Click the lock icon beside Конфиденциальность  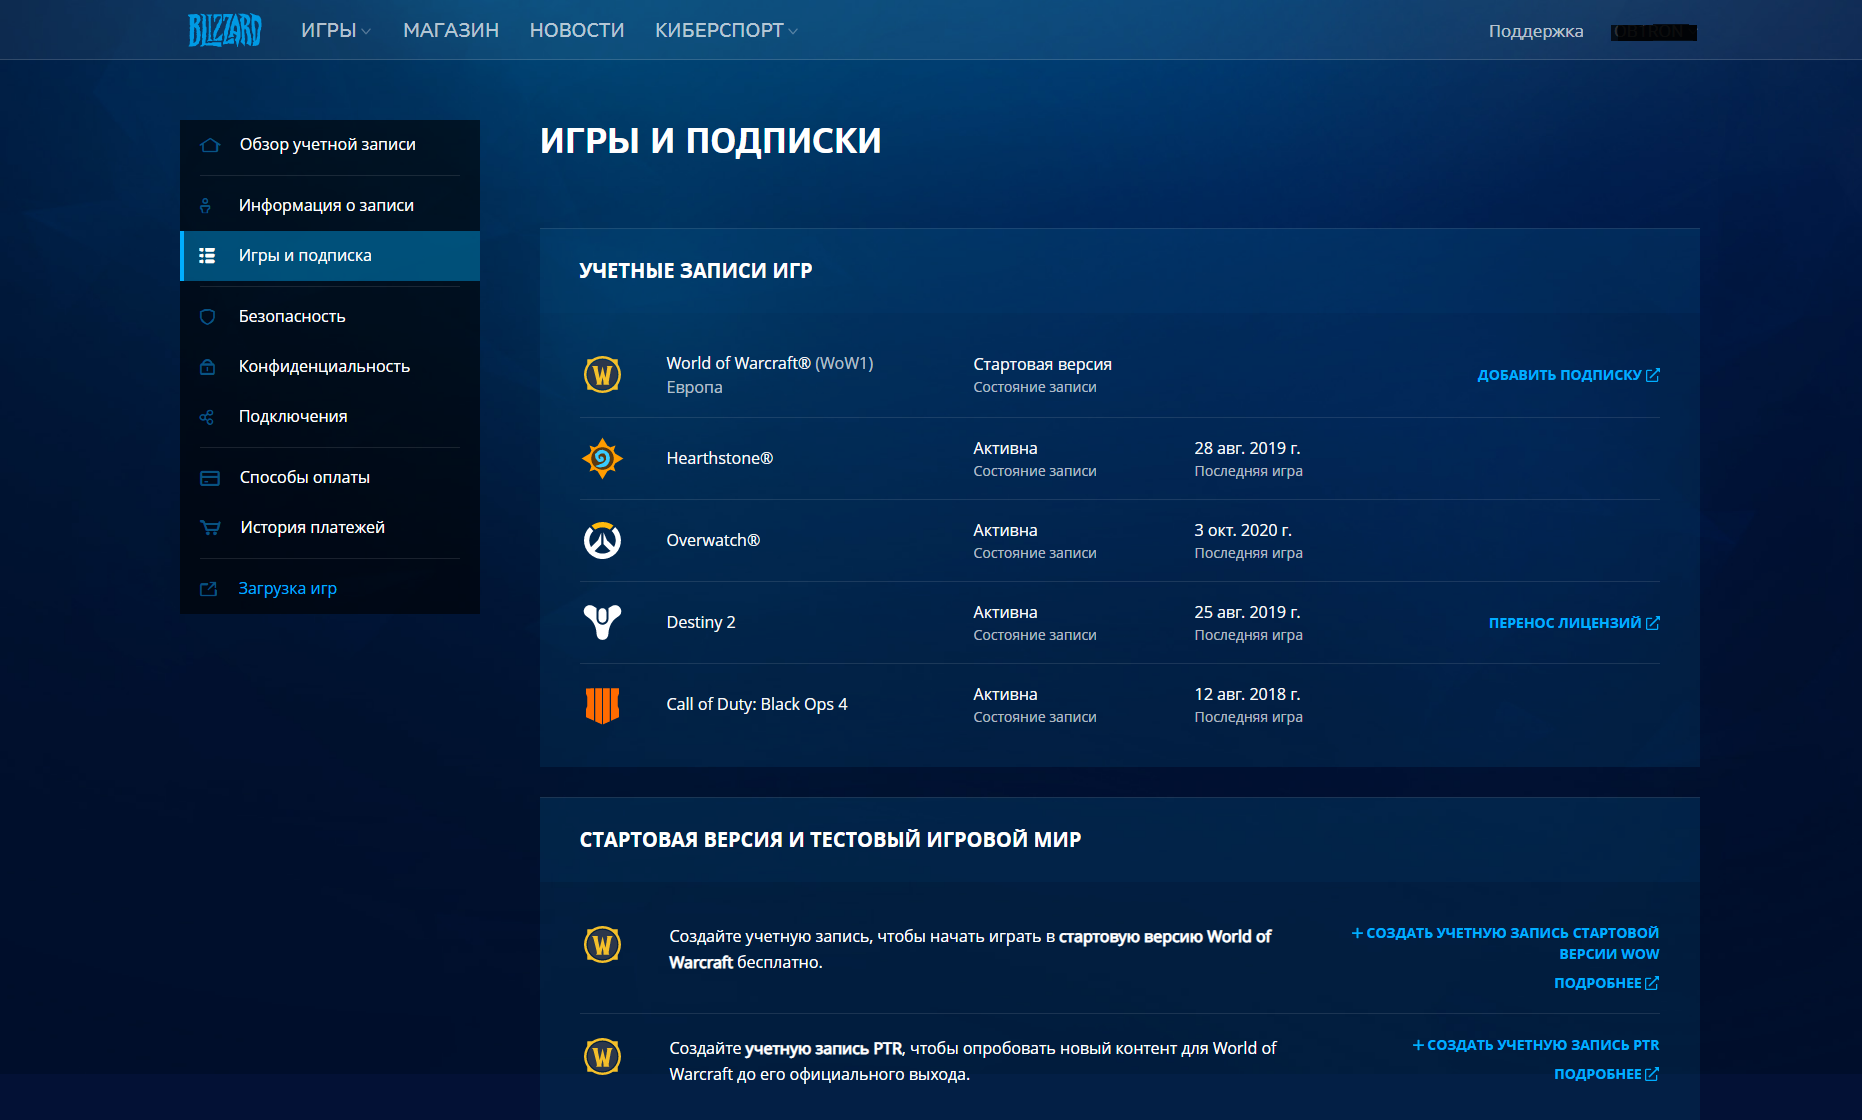click(x=207, y=367)
